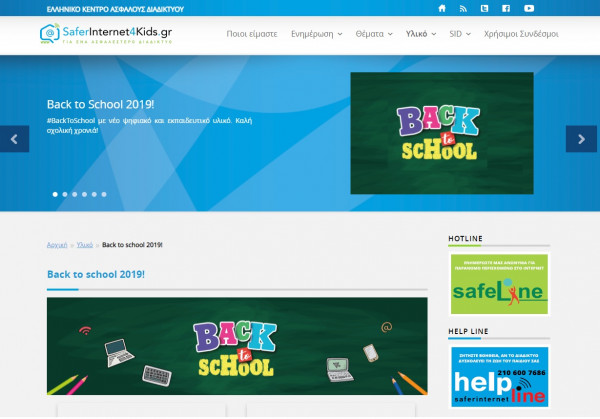Open the Χρήσιμοι Σύνδεσμοι menu item
Screen dimensions: 600x419
pyautogui.click(x=520, y=33)
